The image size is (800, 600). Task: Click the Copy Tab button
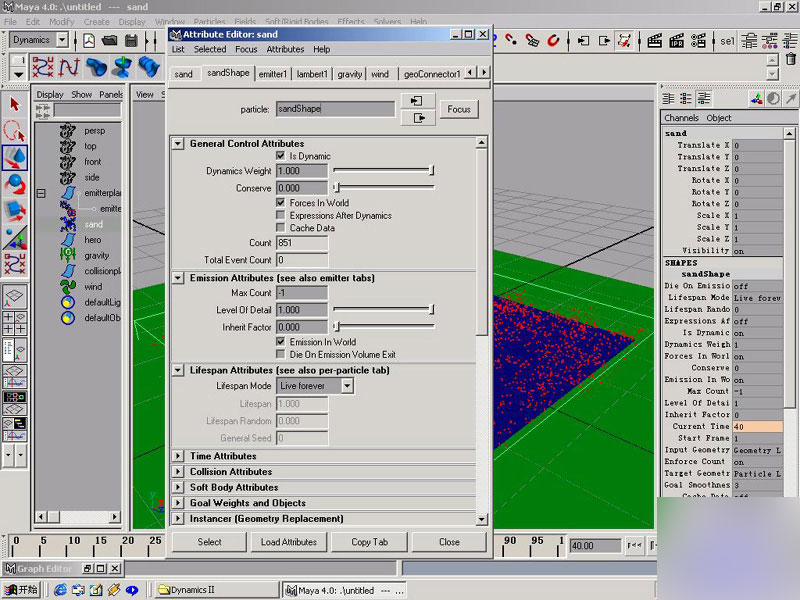tap(369, 542)
